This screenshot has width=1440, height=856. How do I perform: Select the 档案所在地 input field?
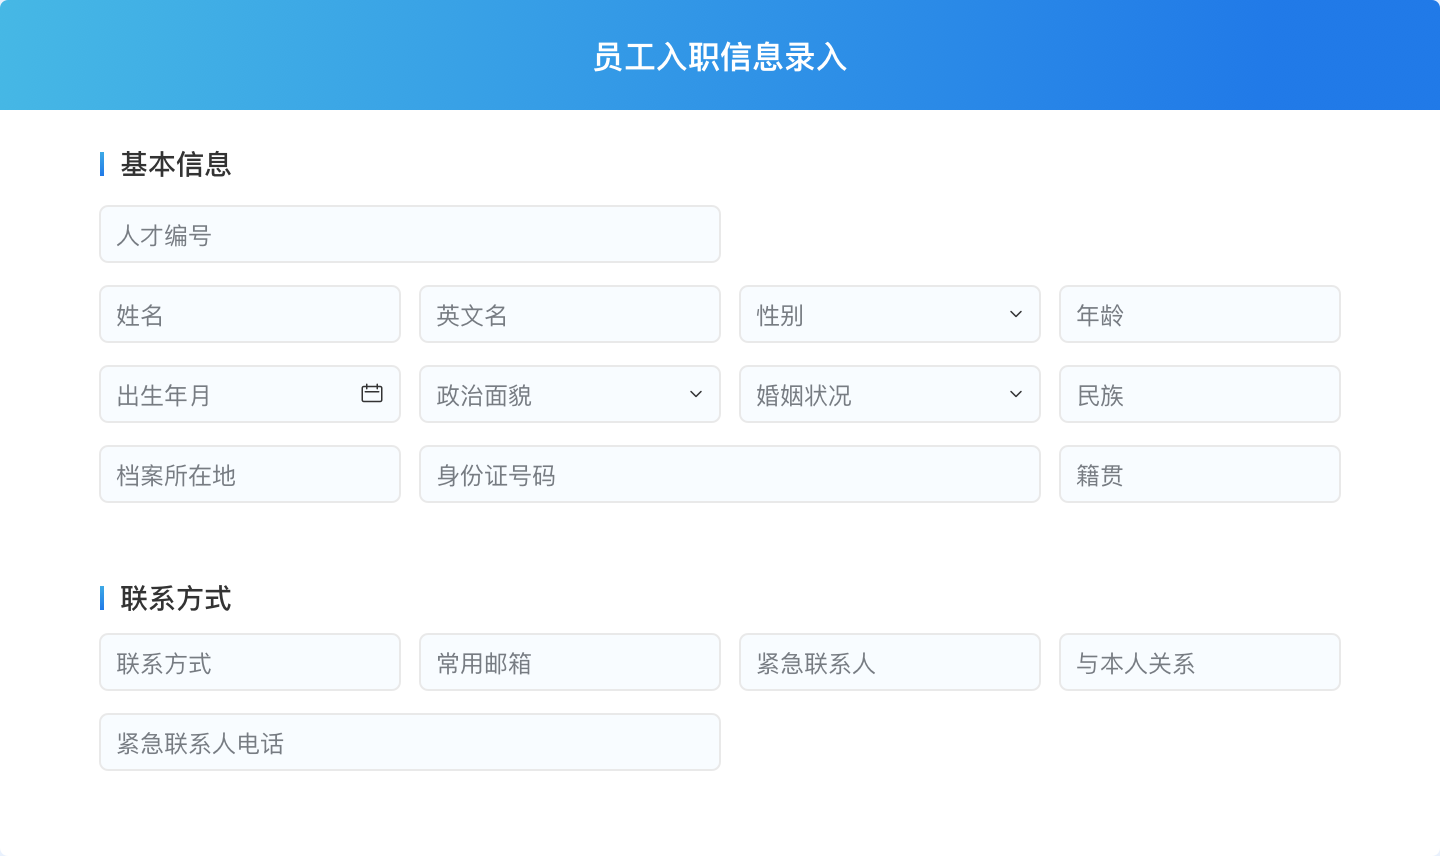250,474
